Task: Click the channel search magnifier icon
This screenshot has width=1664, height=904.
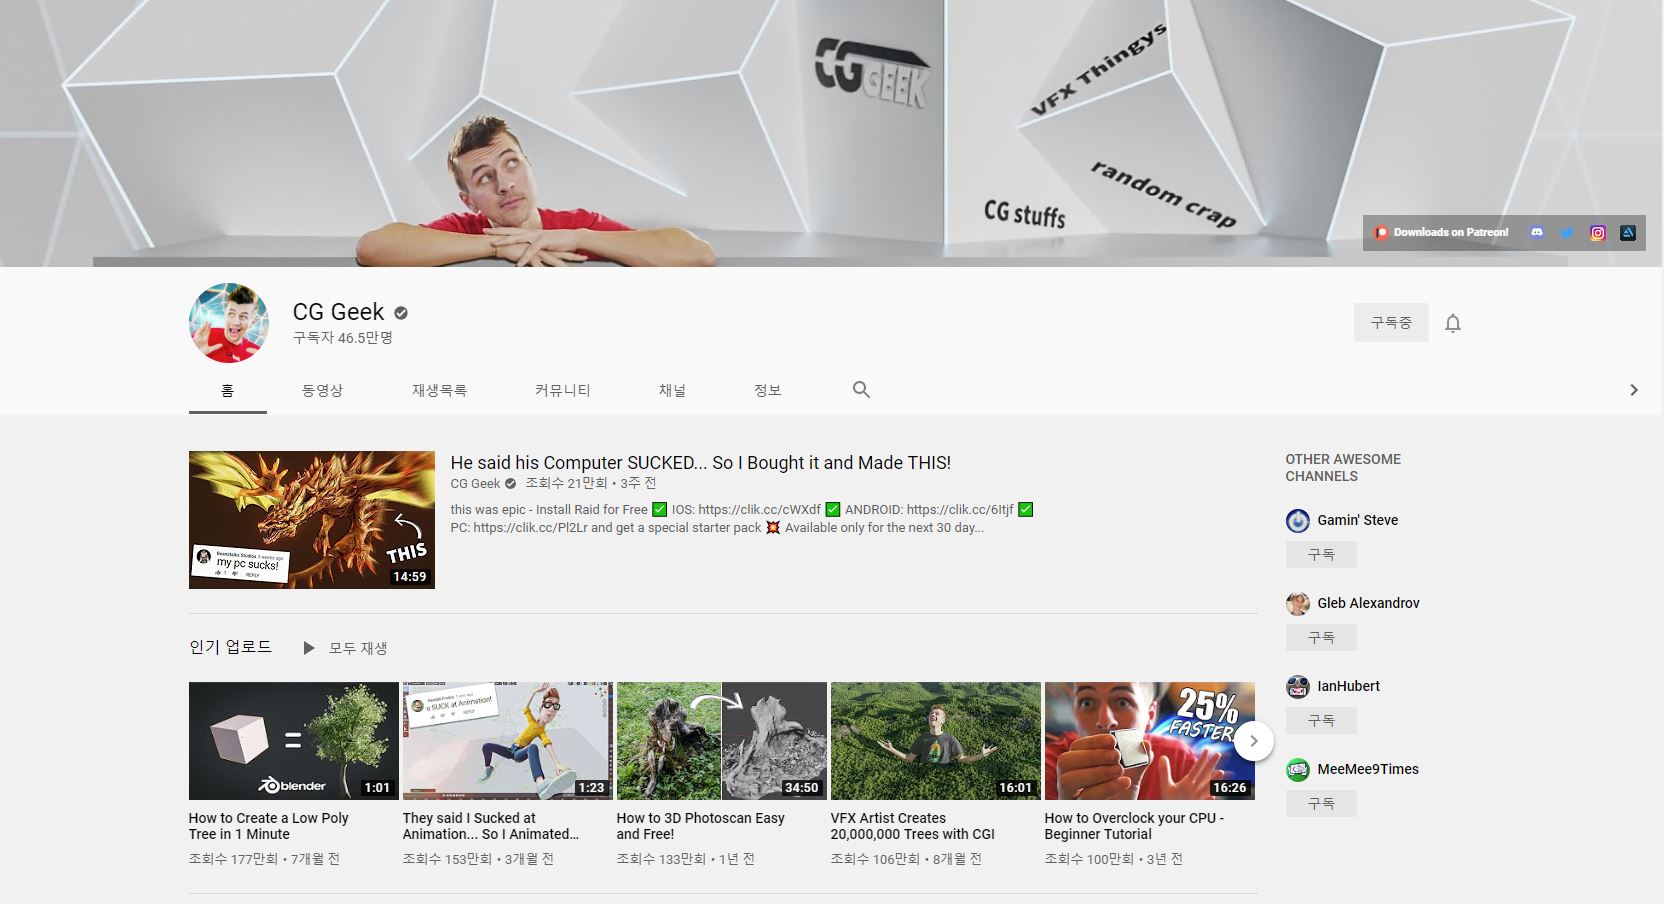Action: coord(861,390)
